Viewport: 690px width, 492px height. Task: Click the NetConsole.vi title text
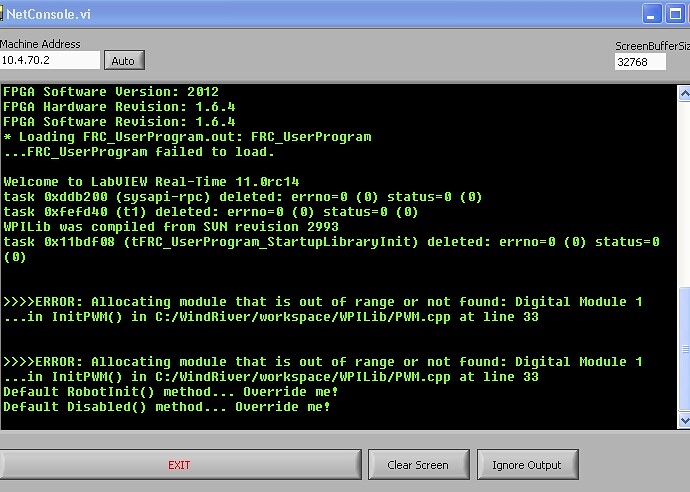pos(48,14)
